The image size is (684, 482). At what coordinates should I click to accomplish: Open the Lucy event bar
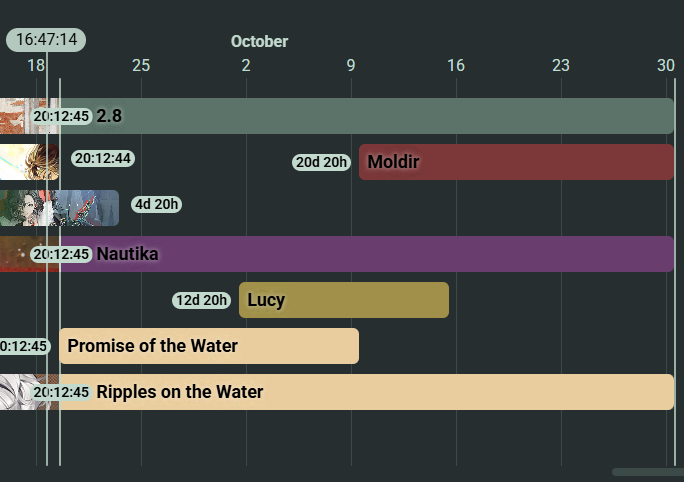[x=343, y=300]
